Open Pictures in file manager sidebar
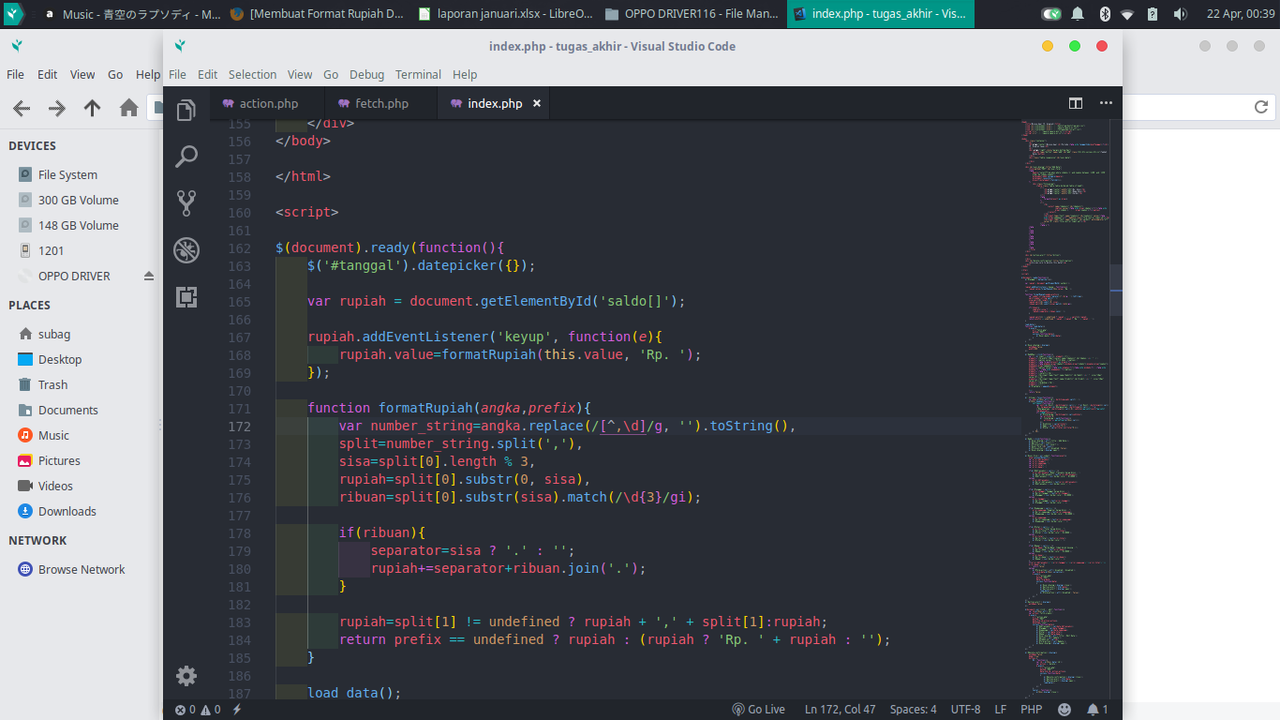The image size is (1280, 720). click(x=59, y=461)
